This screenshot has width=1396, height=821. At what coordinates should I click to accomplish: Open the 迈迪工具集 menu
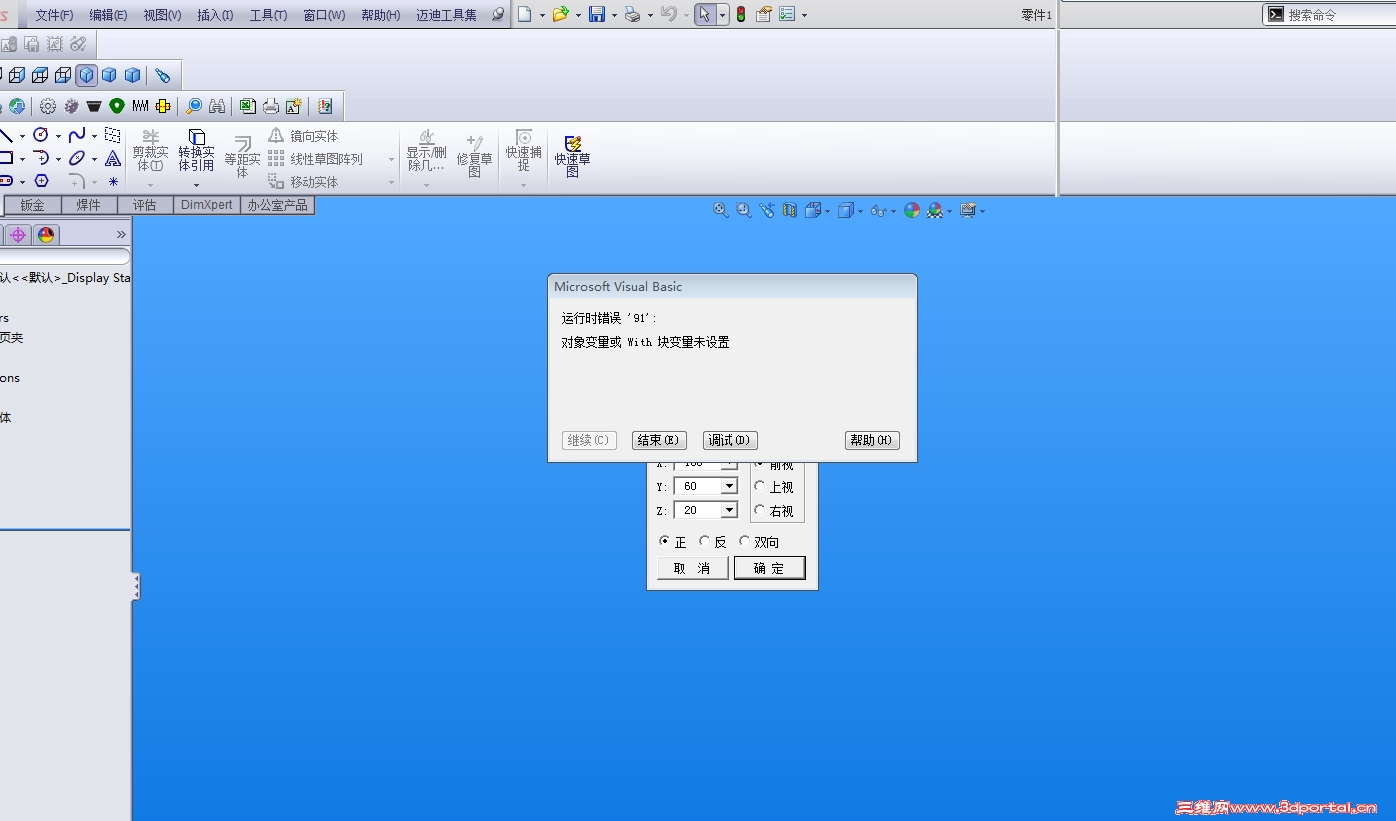tap(446, 15)
